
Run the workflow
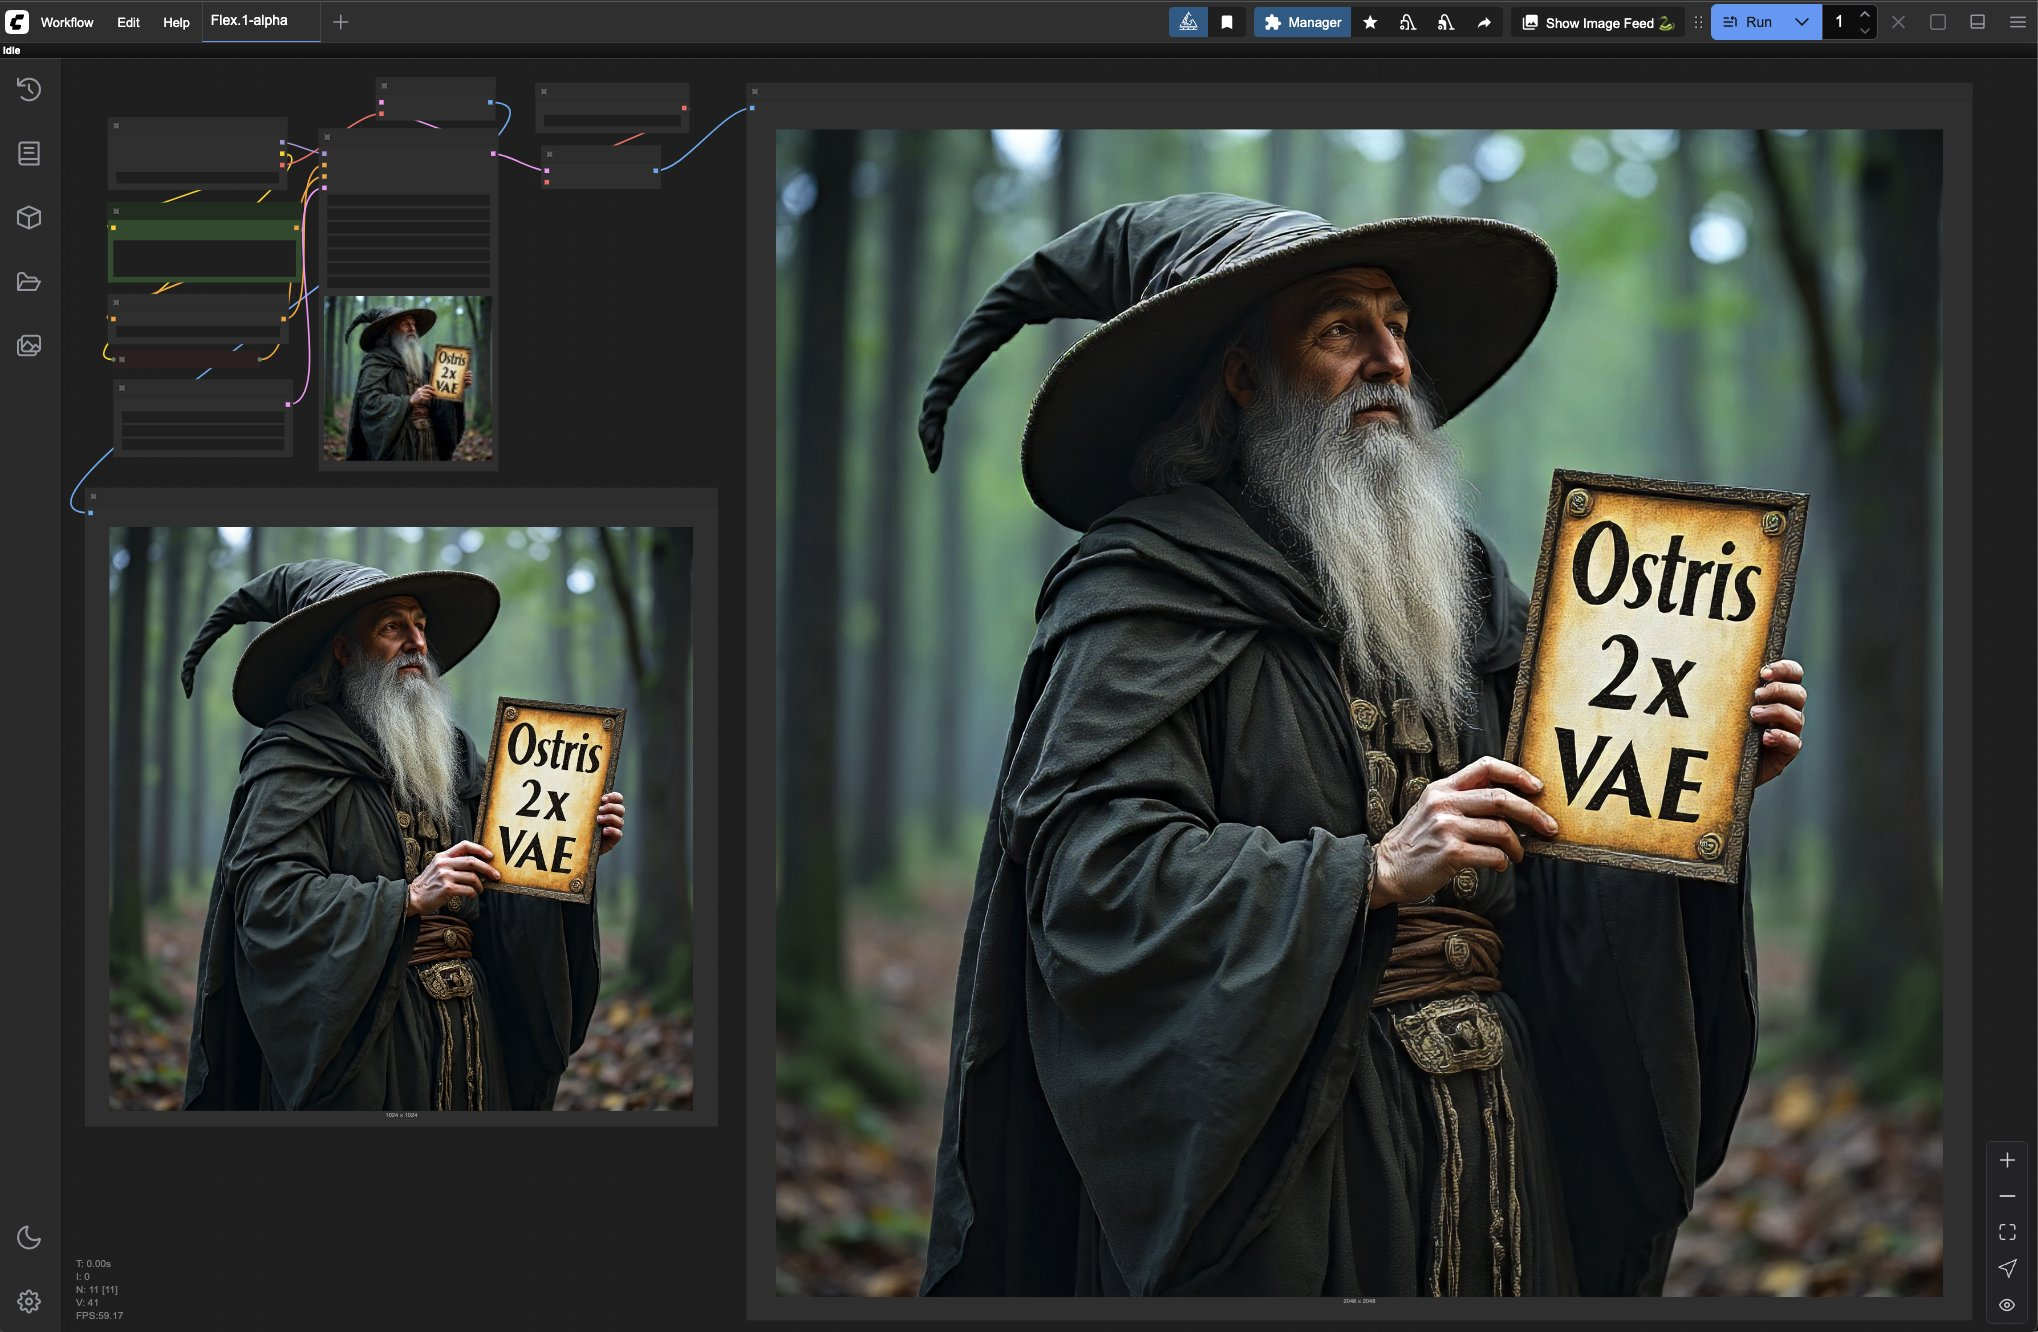coord(1748,22)
